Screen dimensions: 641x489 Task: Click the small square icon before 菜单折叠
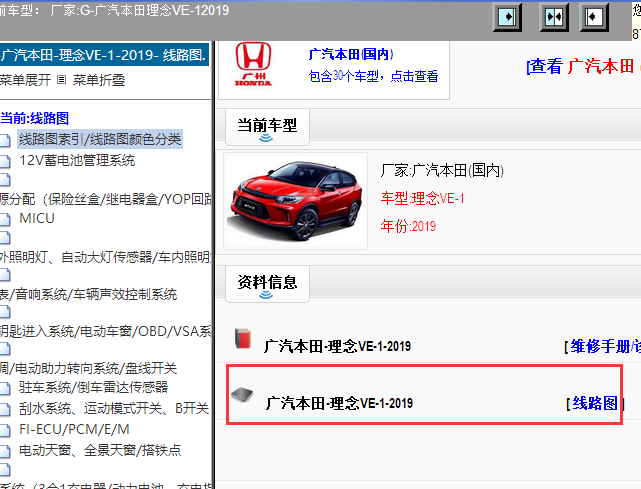pos(61,80)
